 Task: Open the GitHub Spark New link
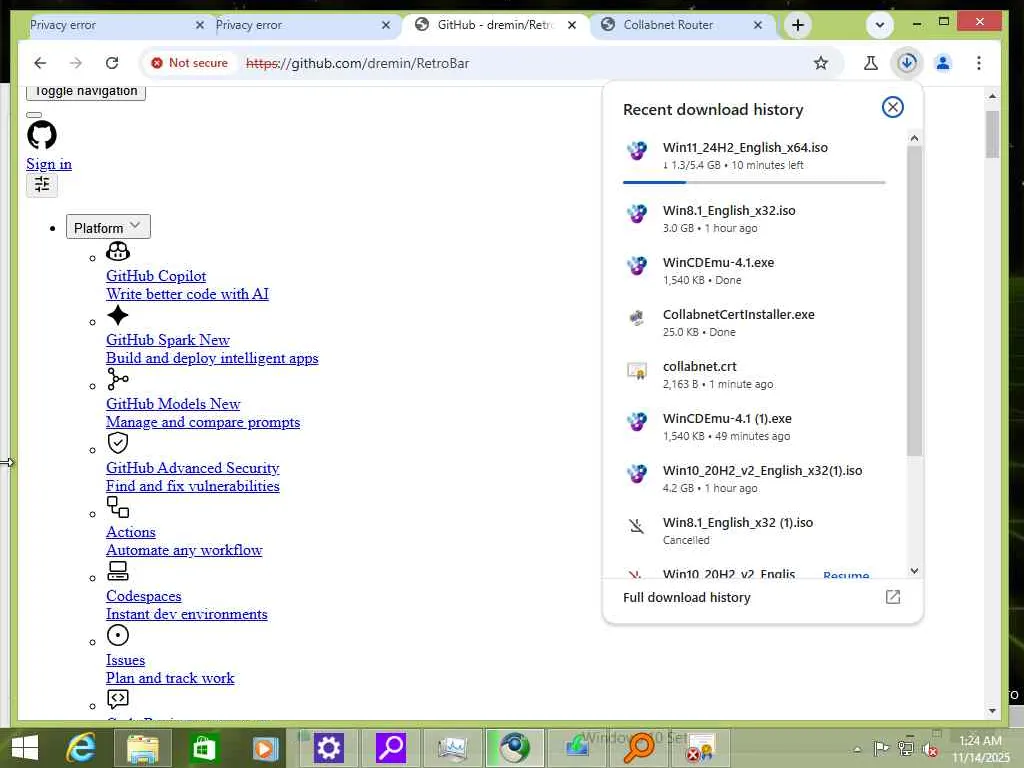point(168,340)
